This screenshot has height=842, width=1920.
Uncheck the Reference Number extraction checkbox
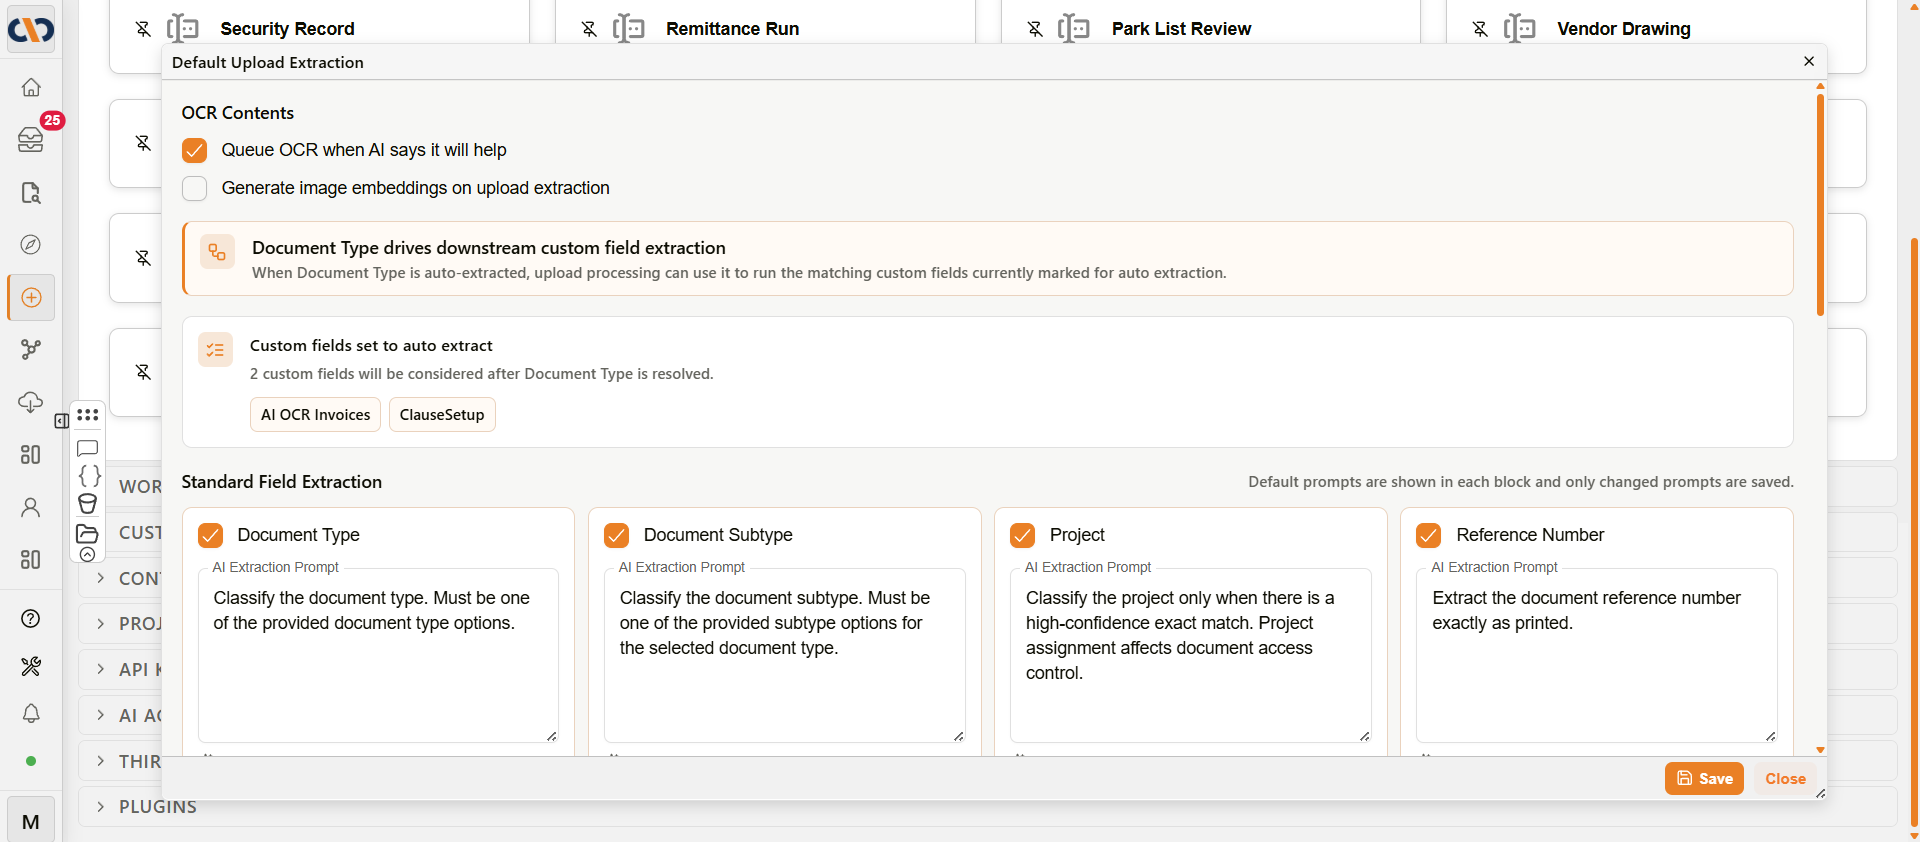pos(1429,535)
